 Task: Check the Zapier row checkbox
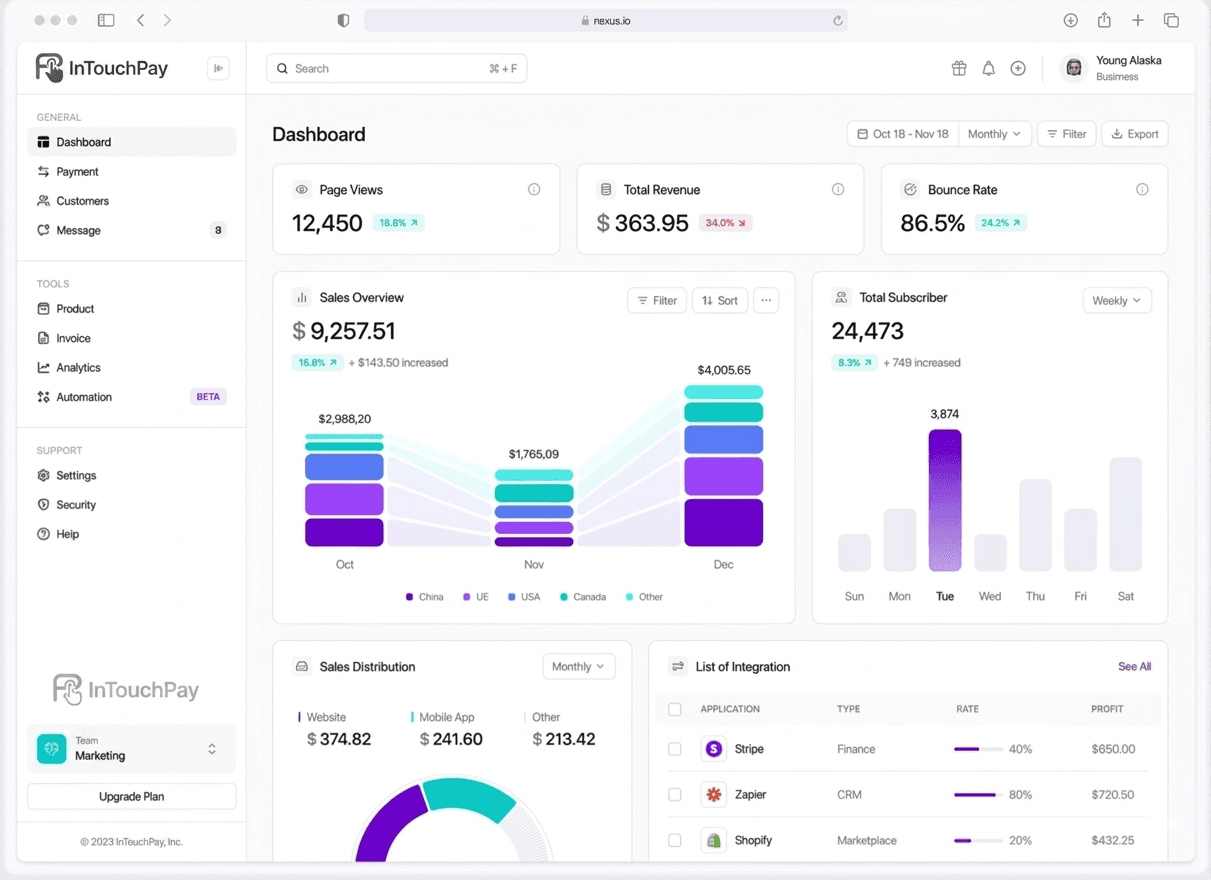(x=674, y=794)
